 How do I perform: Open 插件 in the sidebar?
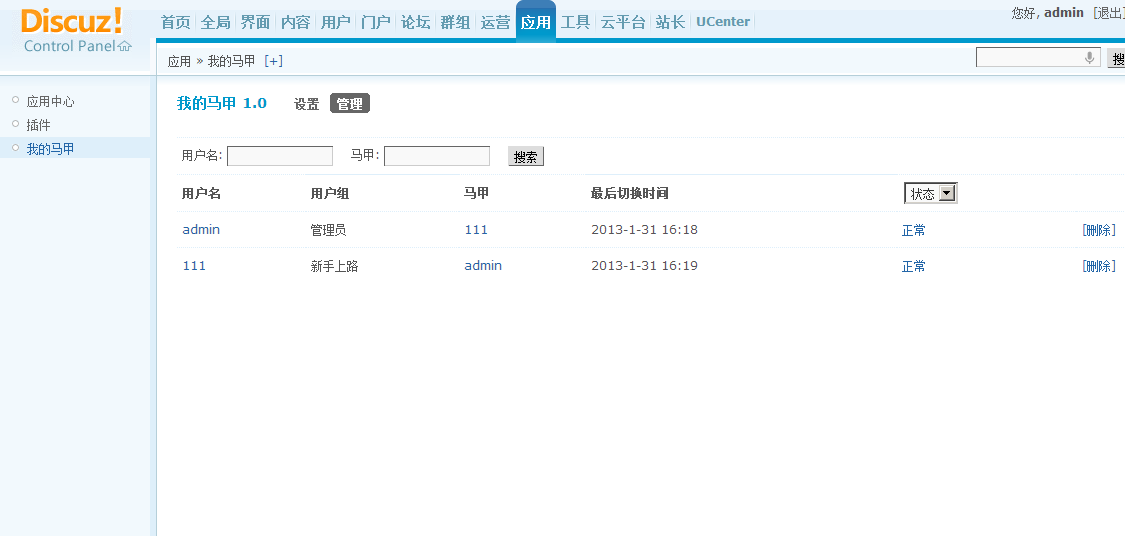pyautogui.click(x=38, y=125)
